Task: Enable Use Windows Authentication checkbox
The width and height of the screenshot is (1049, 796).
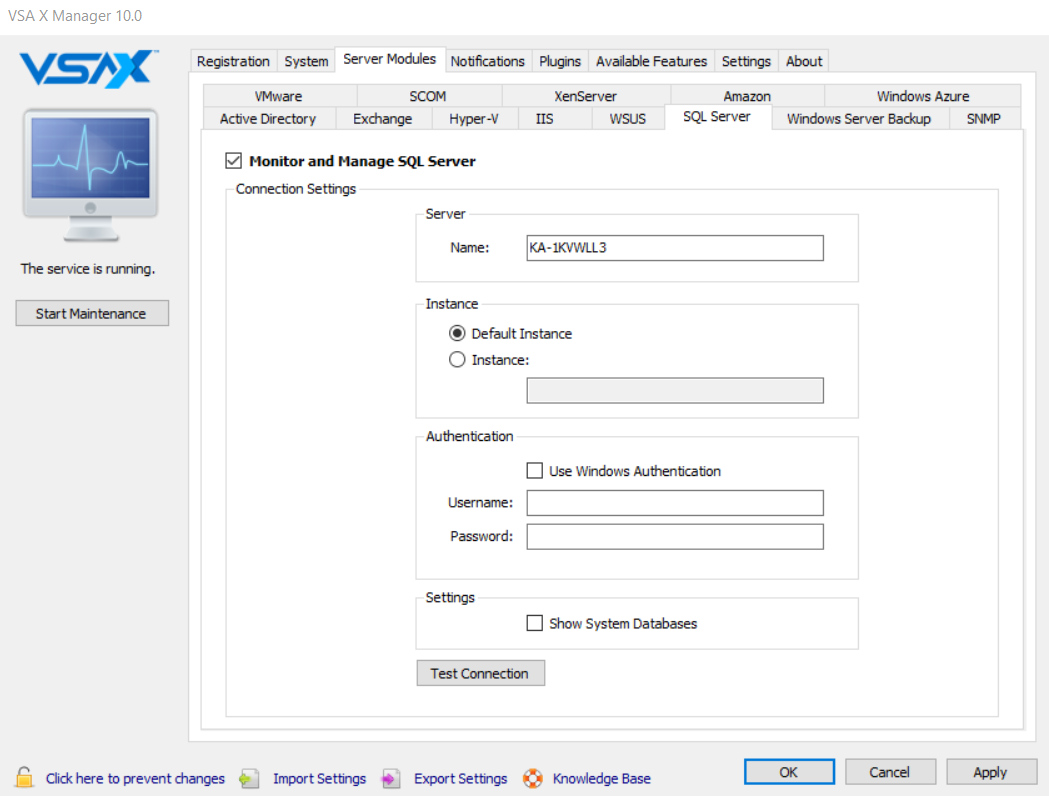Action: click(535, 471)
